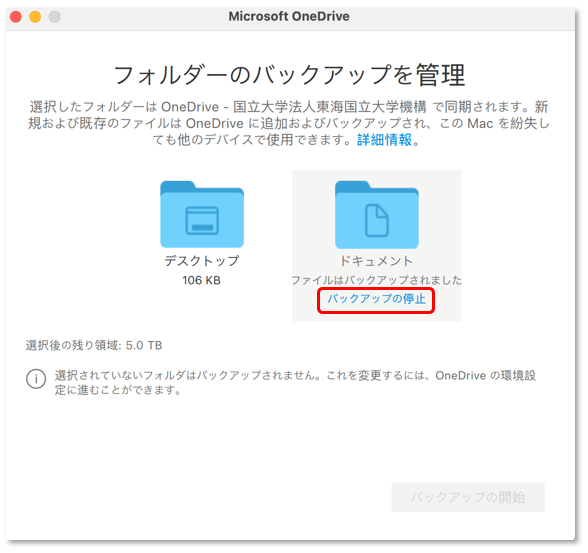Click the この Mac を紛失し text in description
The image size is (588, 553).
(x=494, y=123)
